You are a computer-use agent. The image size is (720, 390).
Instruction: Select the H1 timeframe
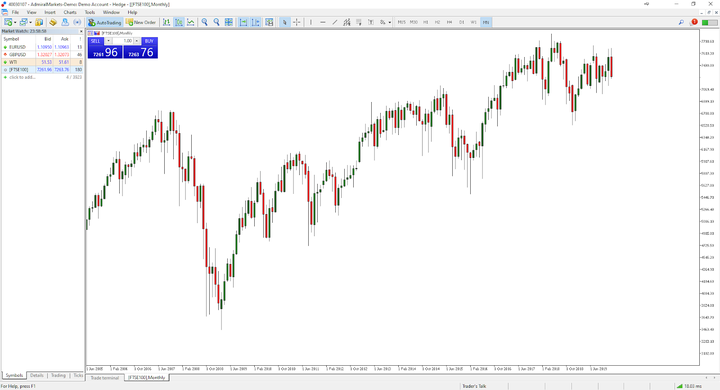pos(426,22)
